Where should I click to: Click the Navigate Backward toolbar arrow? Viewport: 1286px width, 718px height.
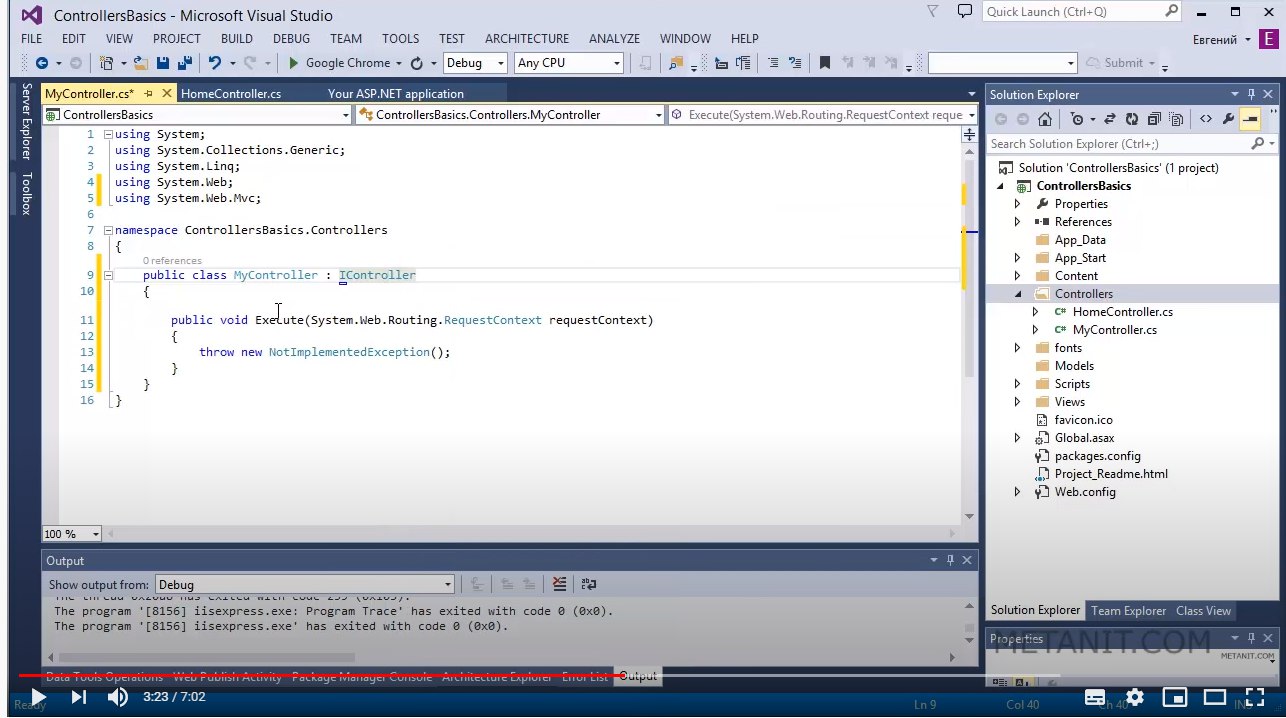coord(41,63)
